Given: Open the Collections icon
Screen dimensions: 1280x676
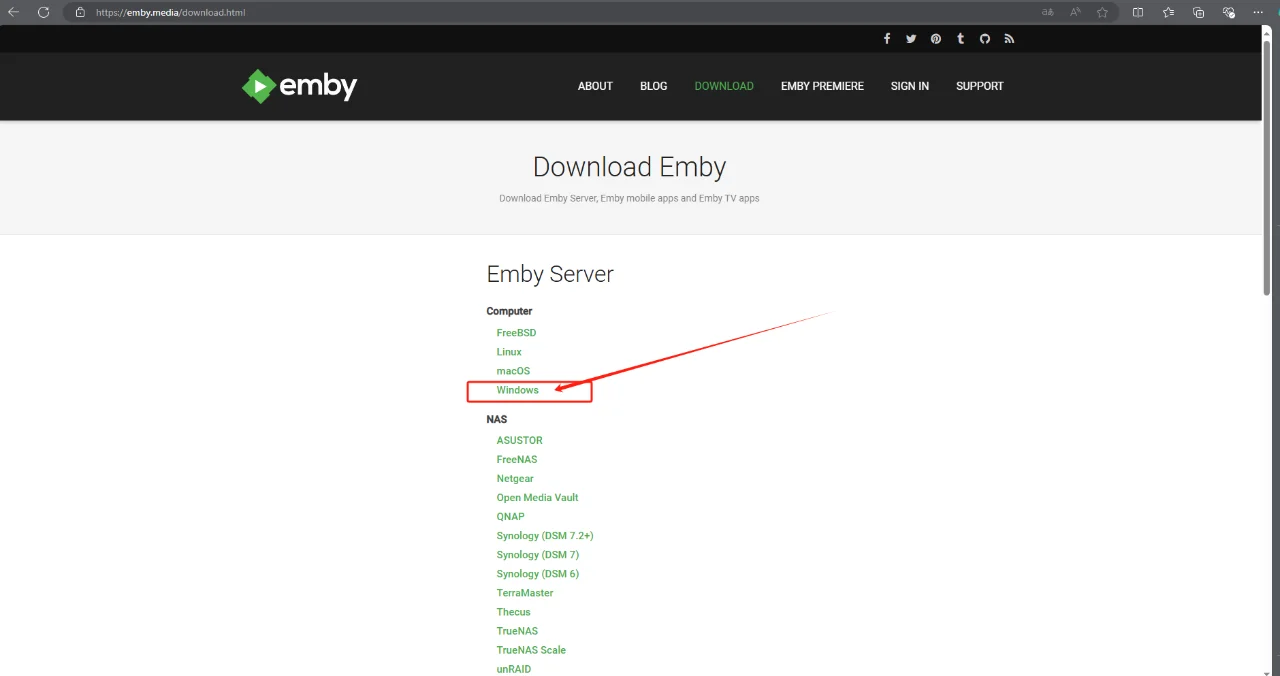Looking at the screenshot, I should [x=1198, y=13].
